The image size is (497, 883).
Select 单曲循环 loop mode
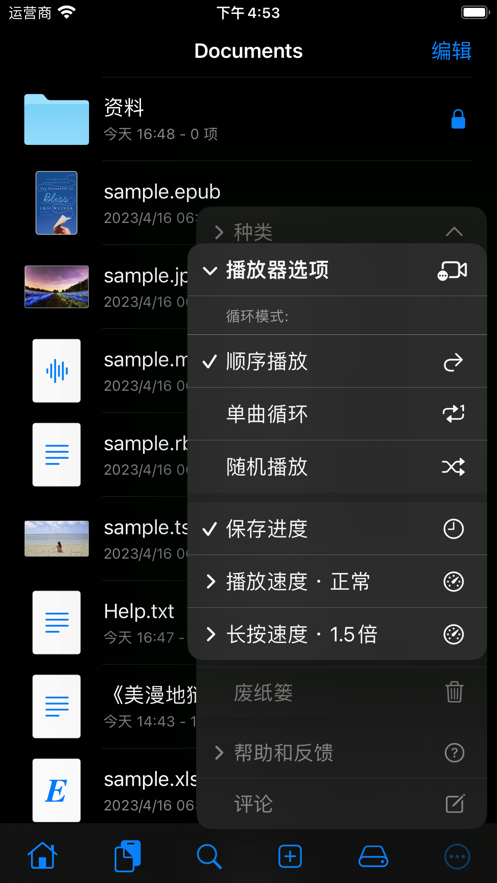pos(337,414)
